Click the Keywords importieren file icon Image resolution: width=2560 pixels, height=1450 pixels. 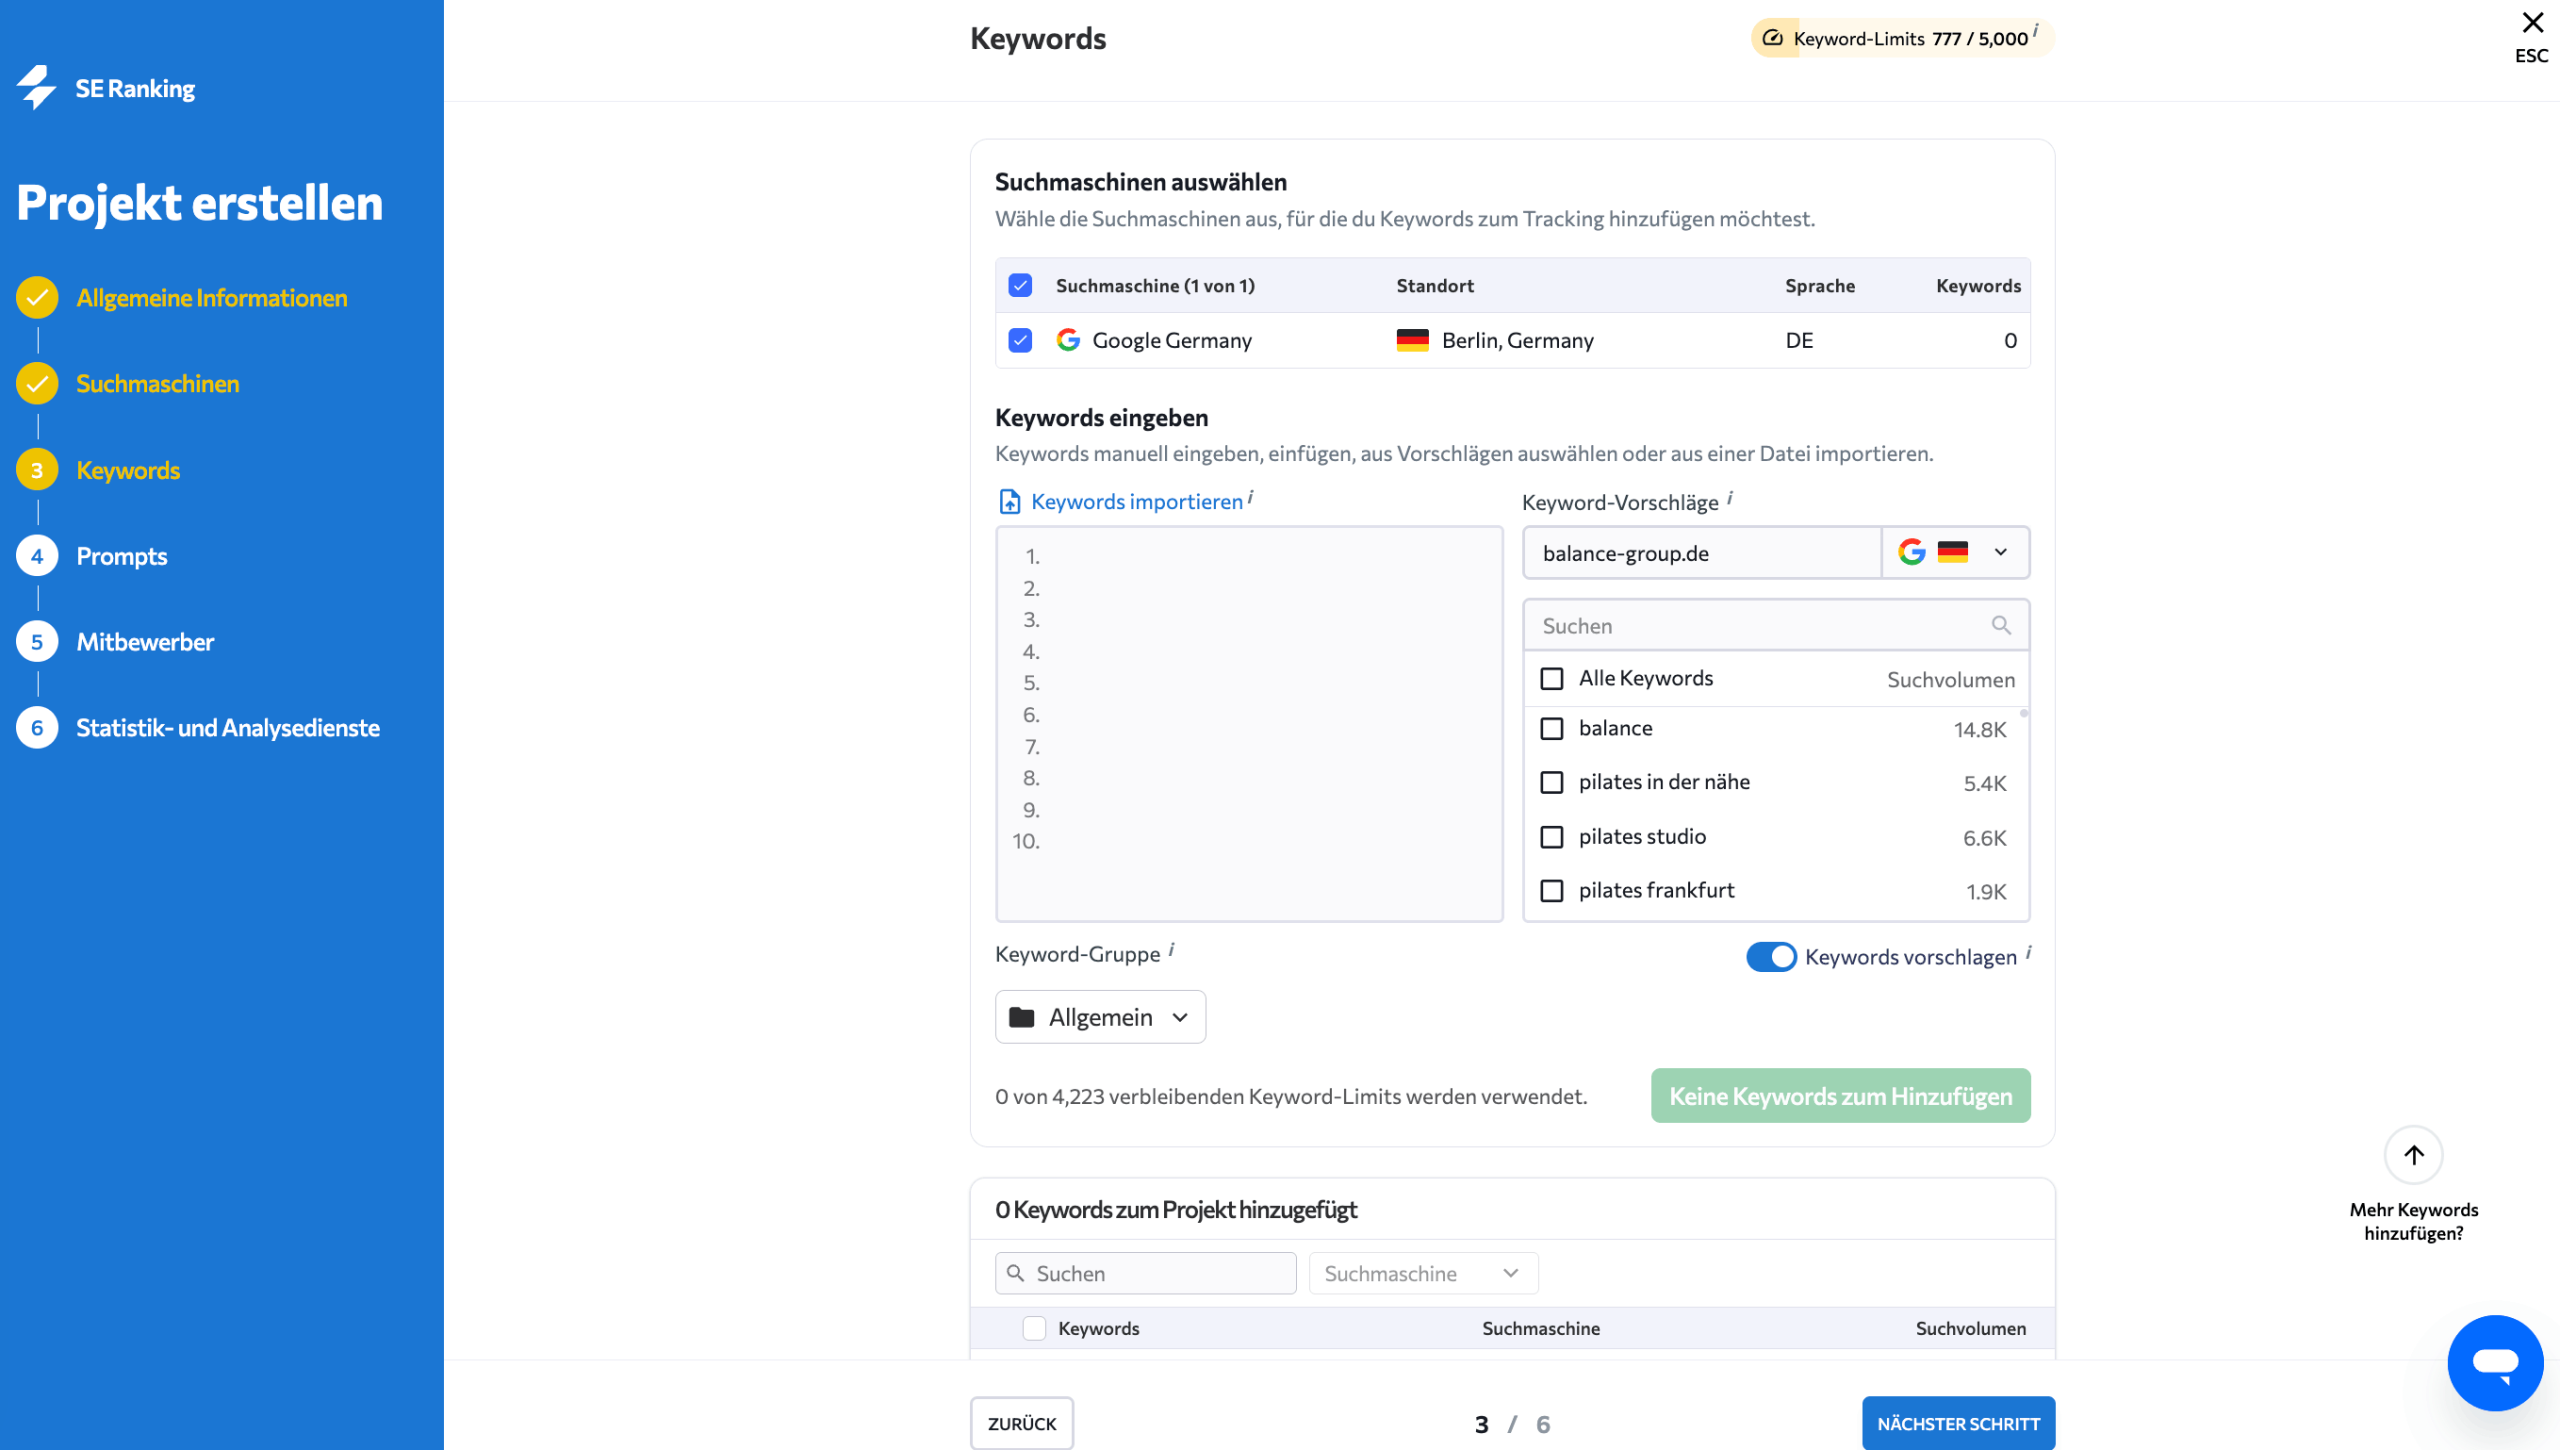[x=1010, y=502]
